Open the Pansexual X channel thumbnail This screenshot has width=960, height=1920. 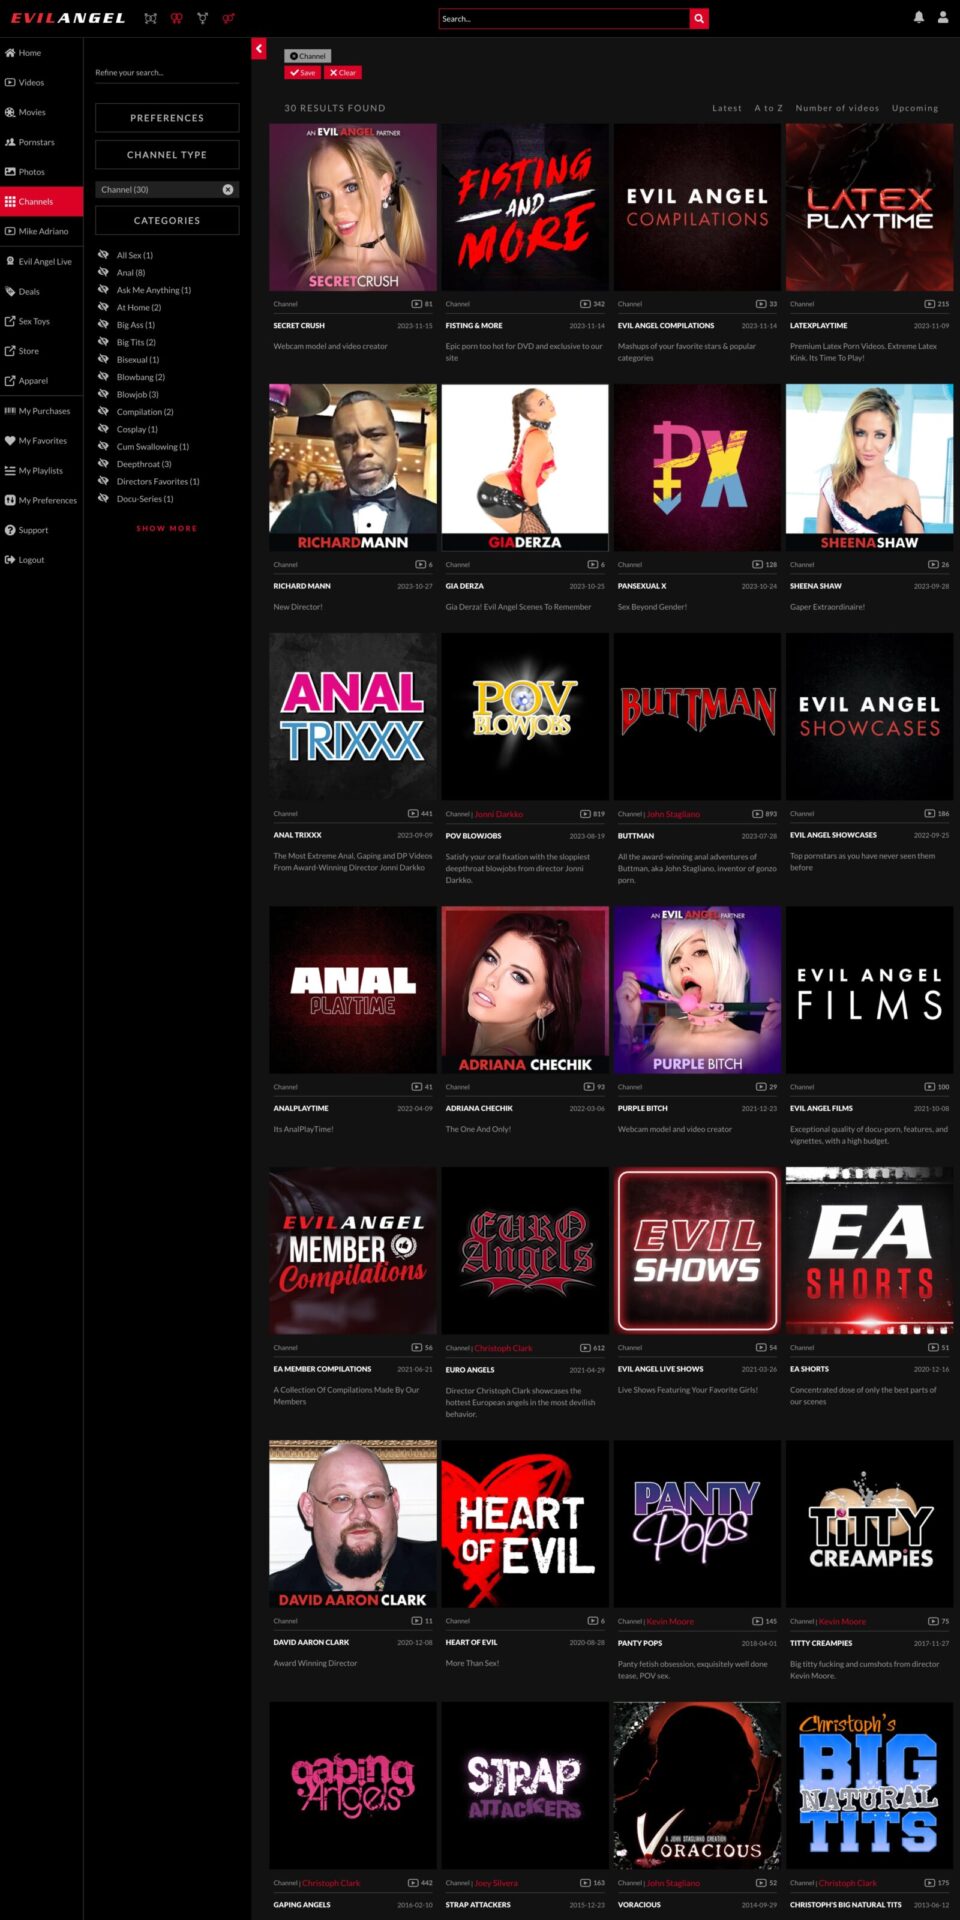point(697,468)
